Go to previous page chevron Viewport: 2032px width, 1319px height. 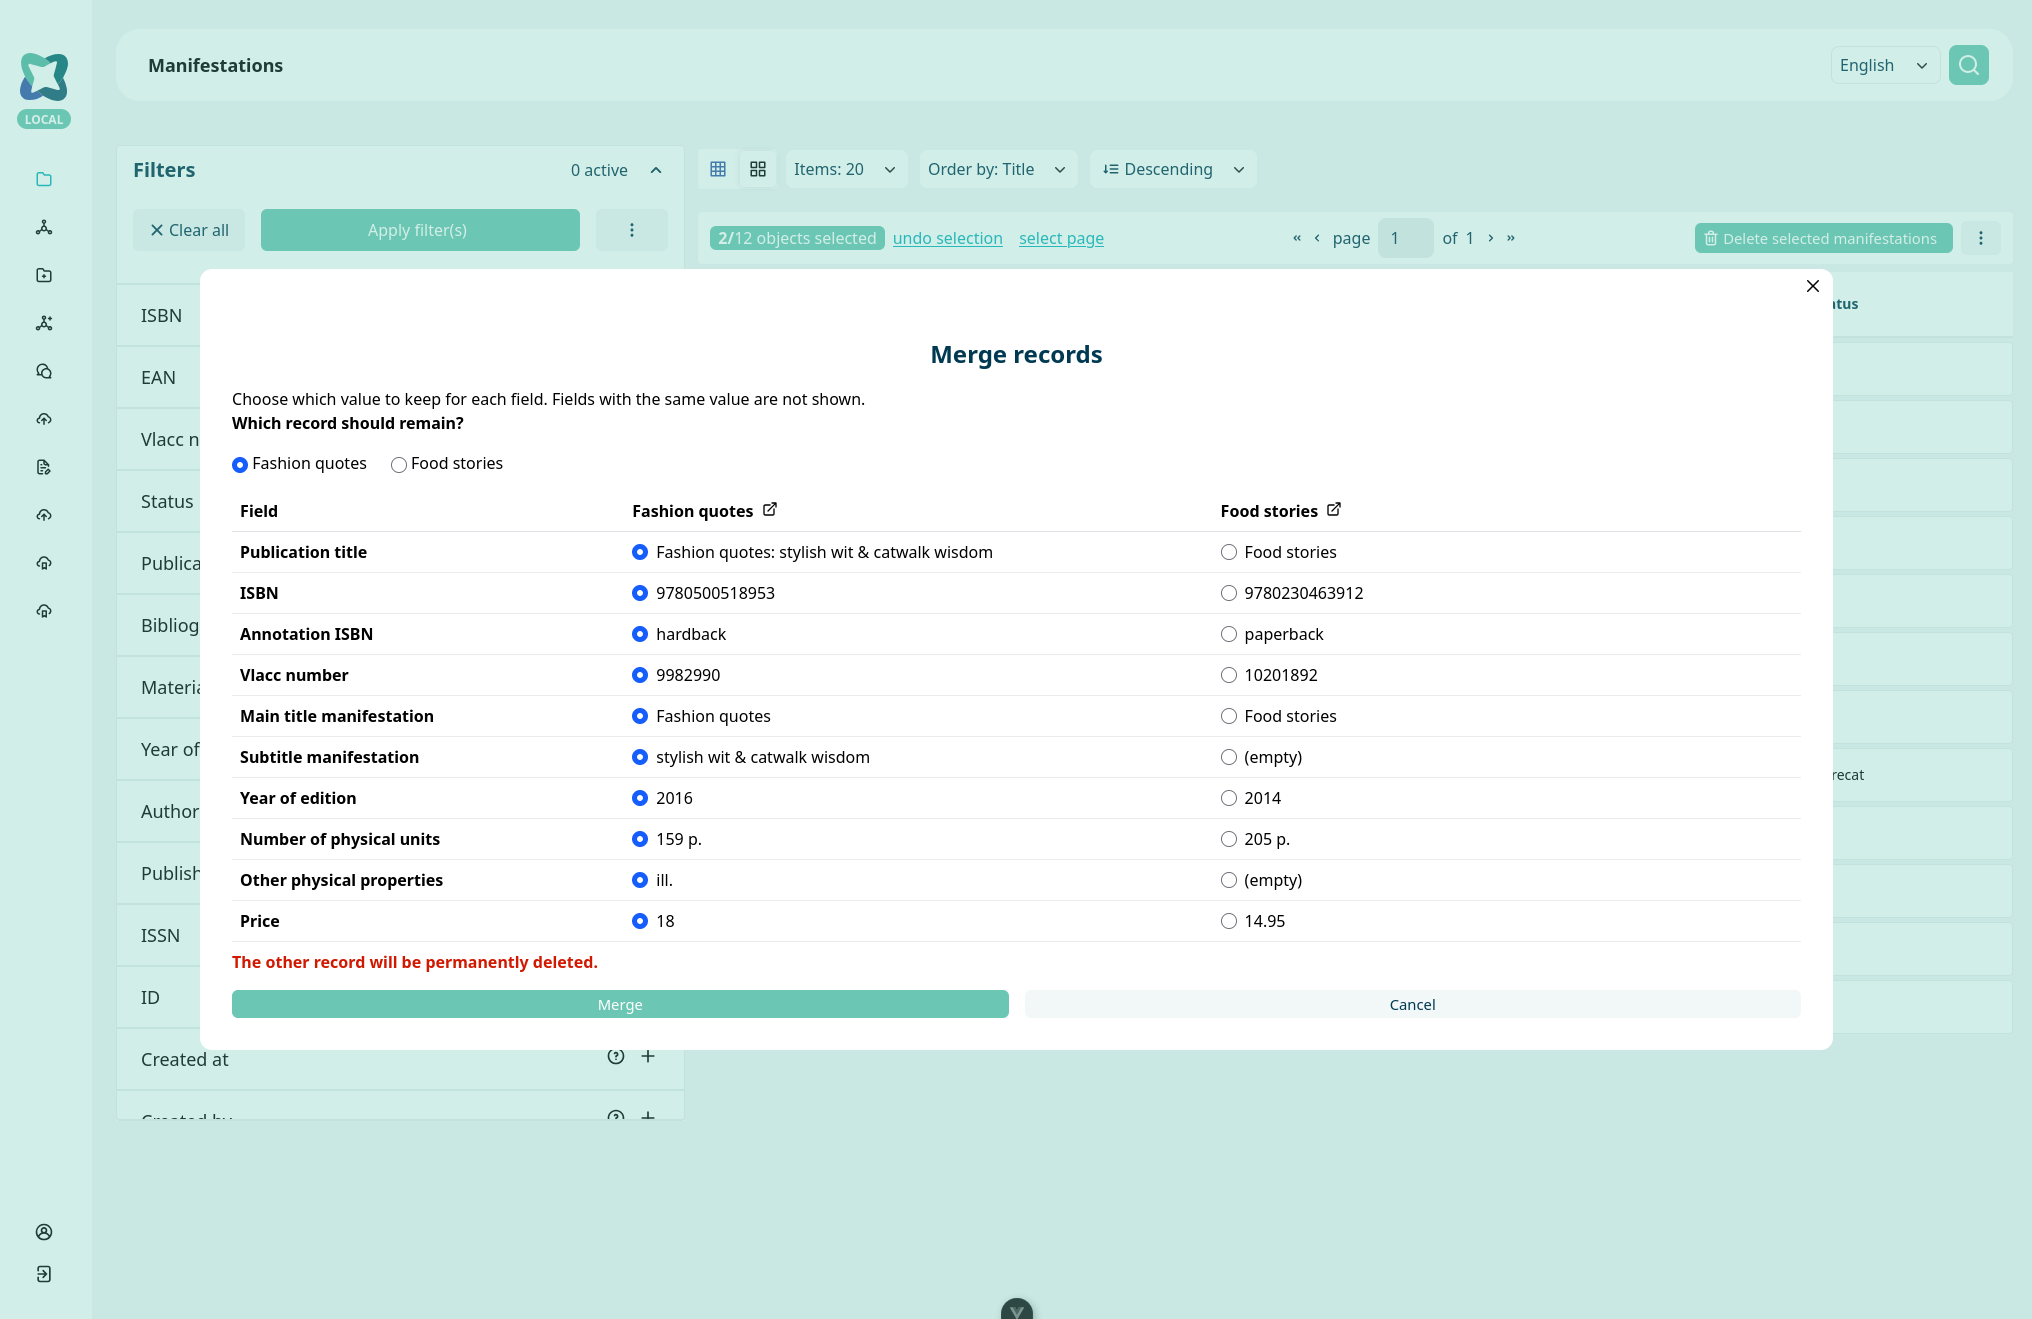[x=1317, y=238]
